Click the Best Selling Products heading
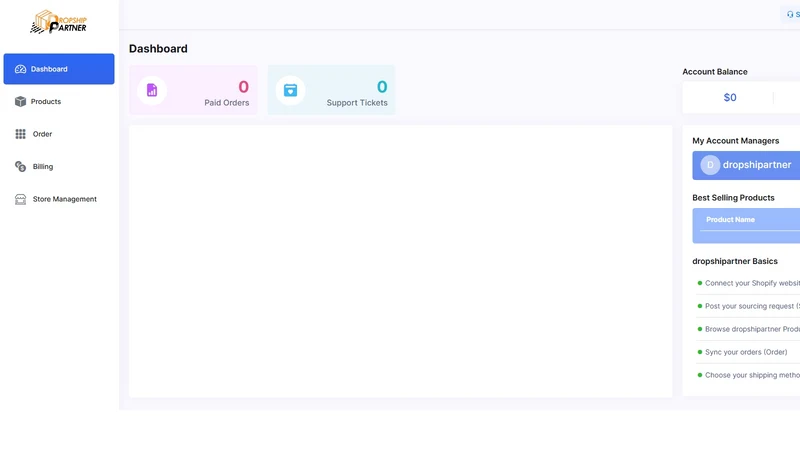800x450 pixels. (733, 198)
